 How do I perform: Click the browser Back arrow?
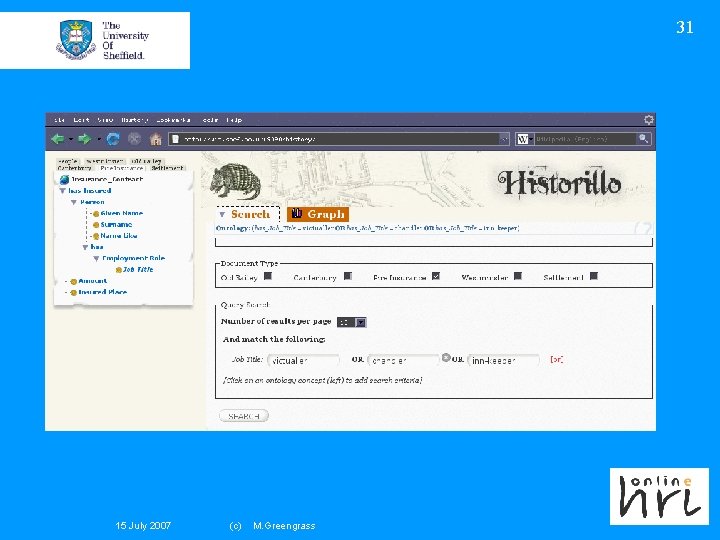[58, 139]
